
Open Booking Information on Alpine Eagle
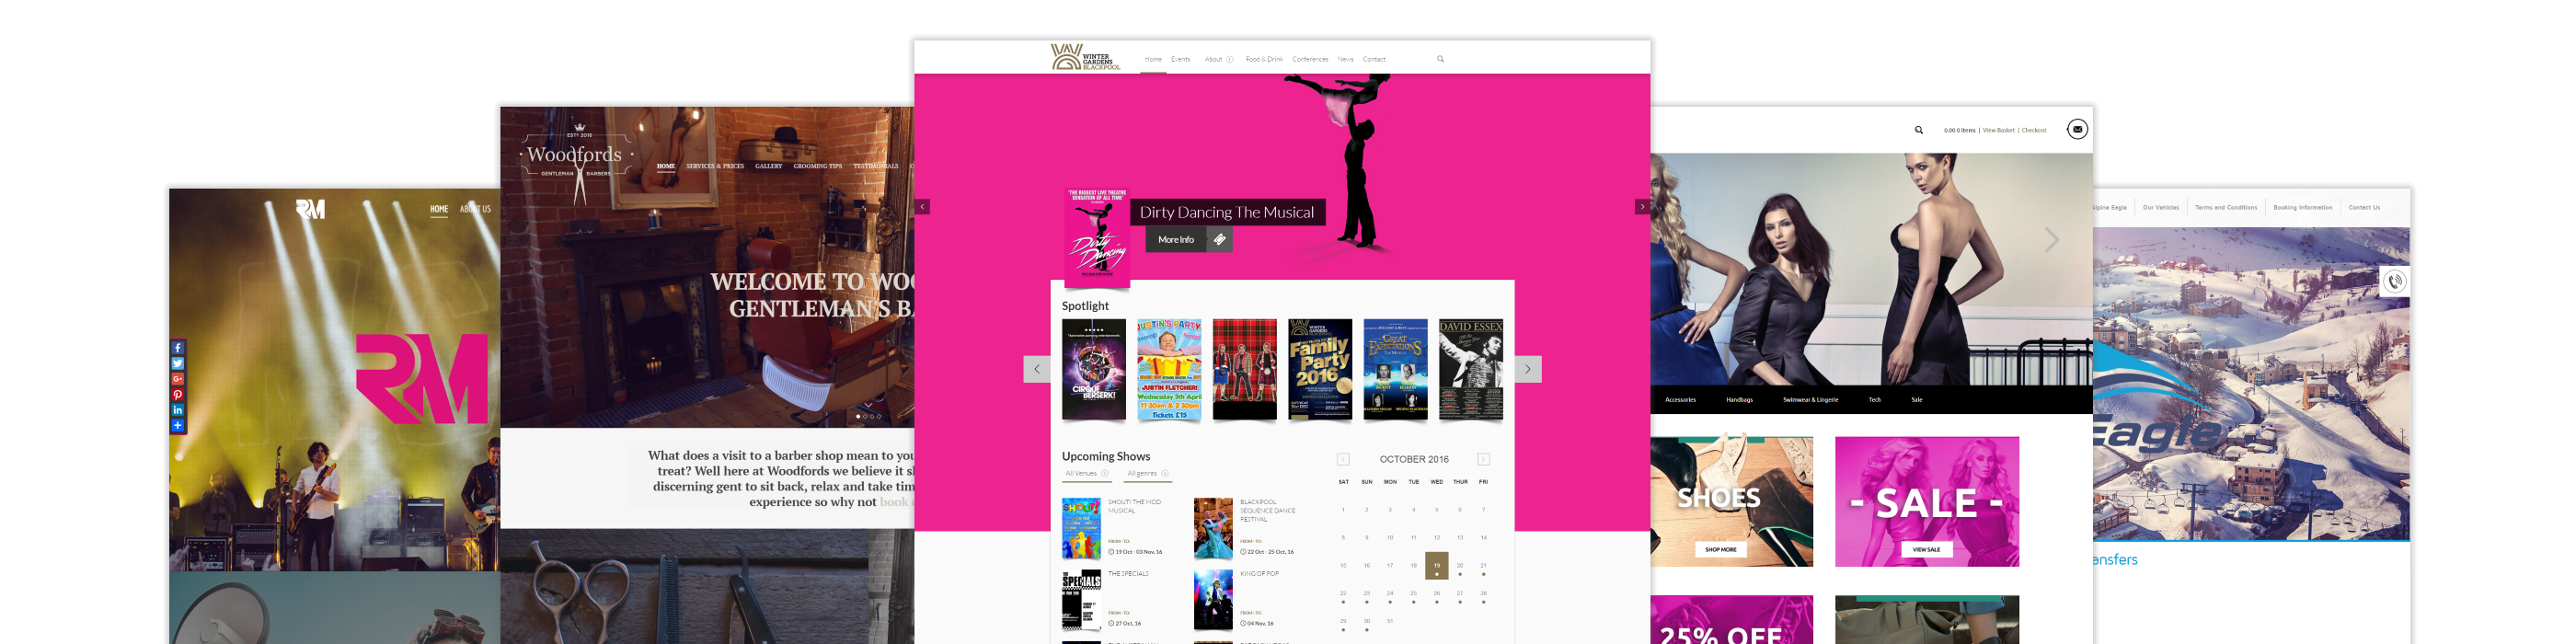pos(2303,208)
